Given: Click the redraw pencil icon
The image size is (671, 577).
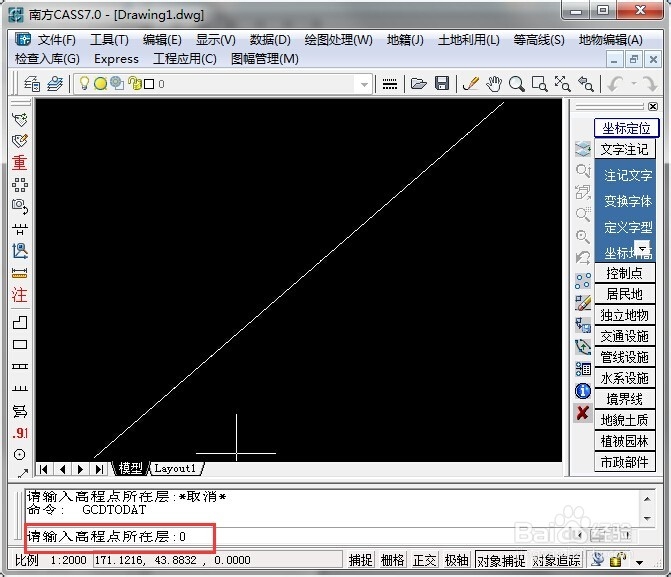Looking at the screenshot, I should pyautogui.click(x=471, y=83).
